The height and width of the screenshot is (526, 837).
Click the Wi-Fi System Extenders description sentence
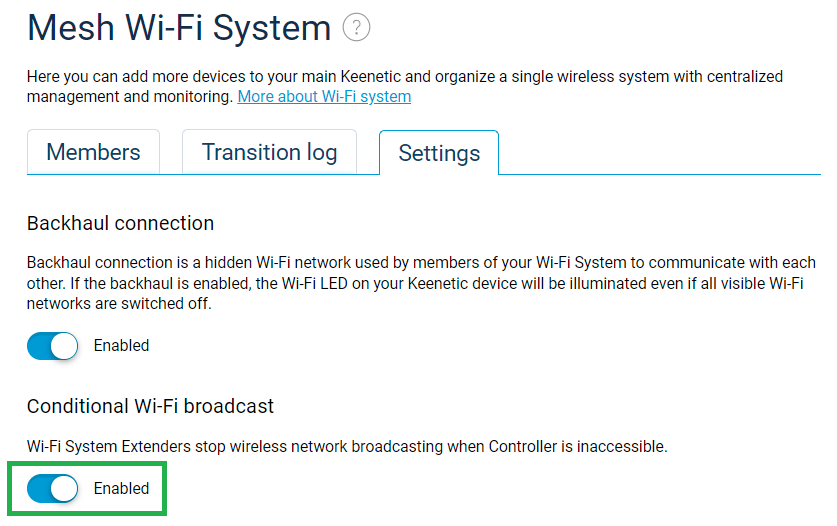click(346, 446)
